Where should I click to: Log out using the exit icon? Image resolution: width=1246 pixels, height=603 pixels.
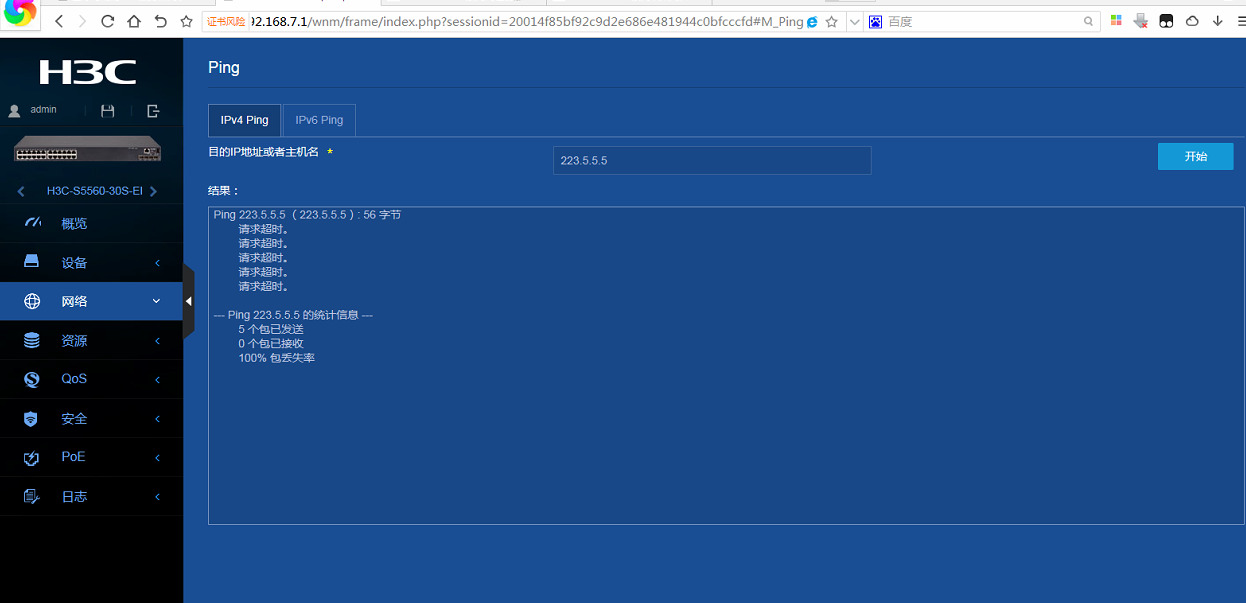[x=153, y=111]
